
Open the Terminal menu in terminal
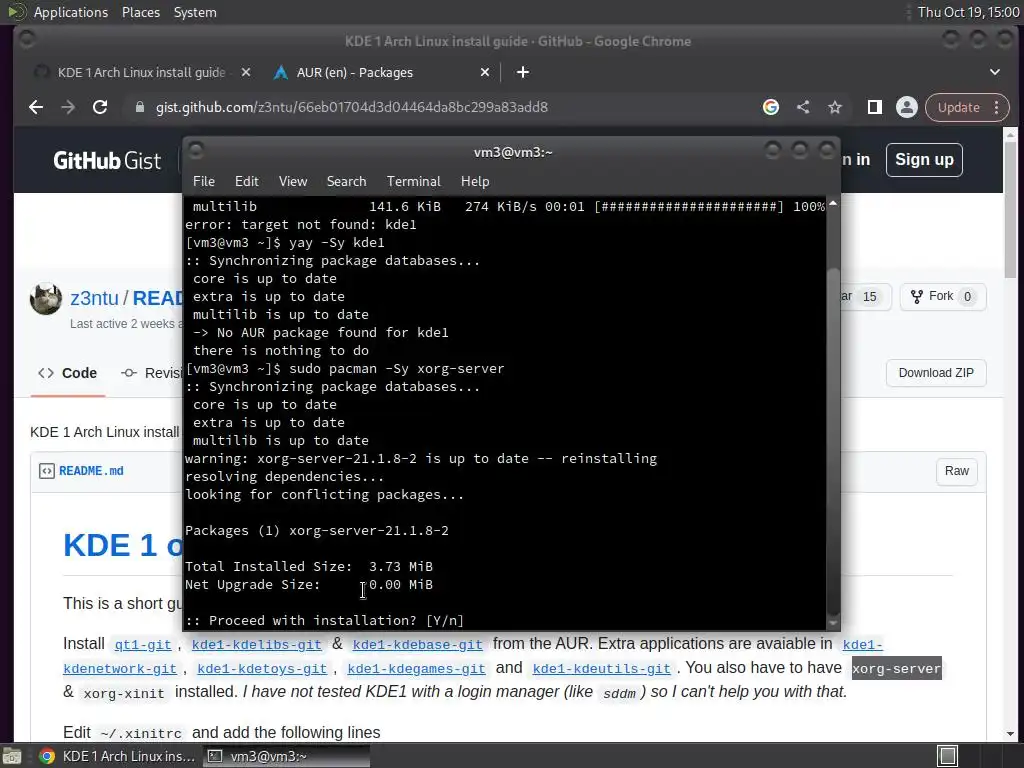[x=413, y=182]
